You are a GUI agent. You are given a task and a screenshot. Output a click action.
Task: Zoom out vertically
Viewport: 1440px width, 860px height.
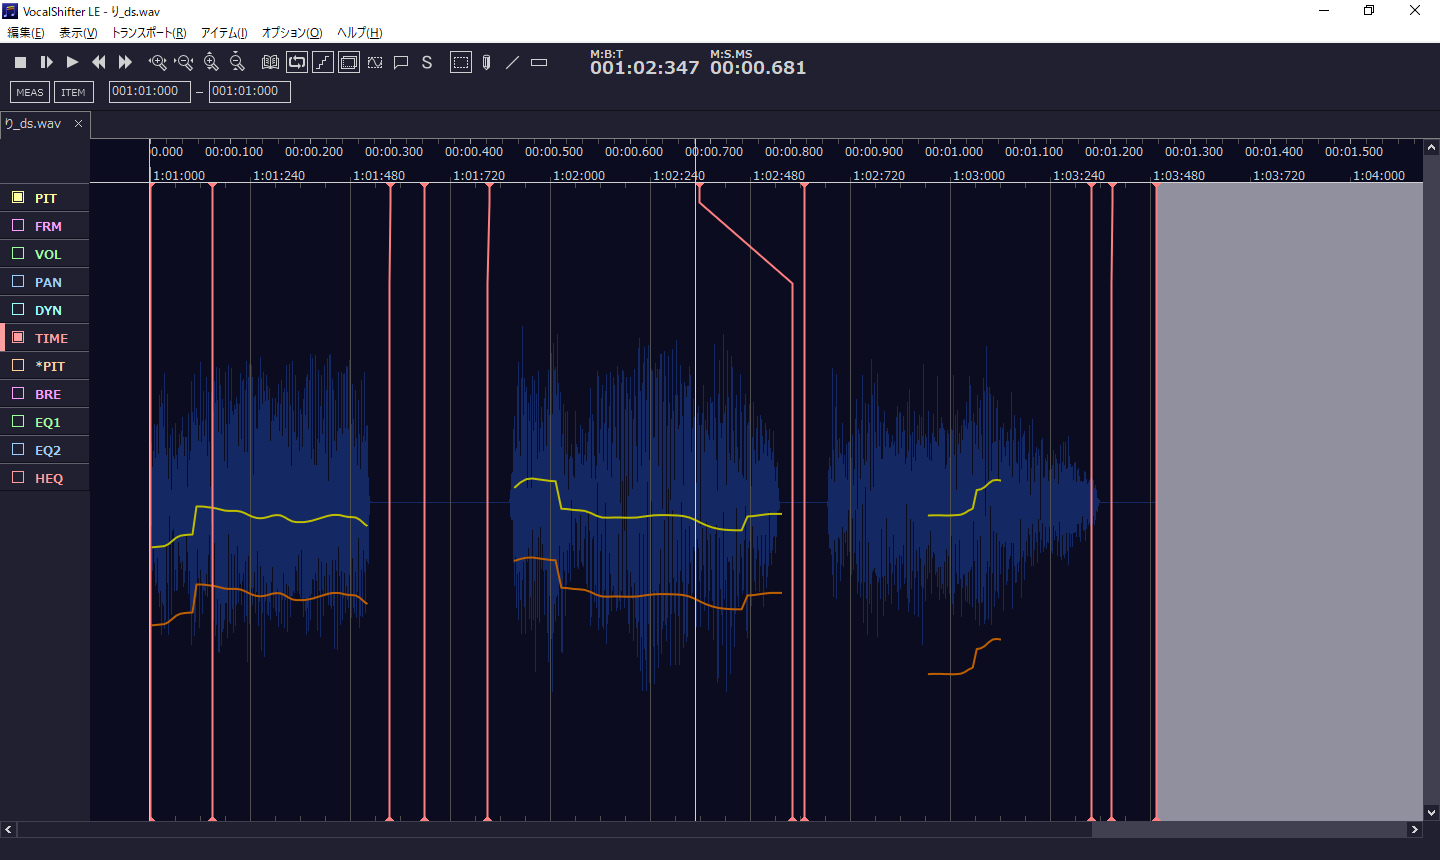tap(237, 62)
